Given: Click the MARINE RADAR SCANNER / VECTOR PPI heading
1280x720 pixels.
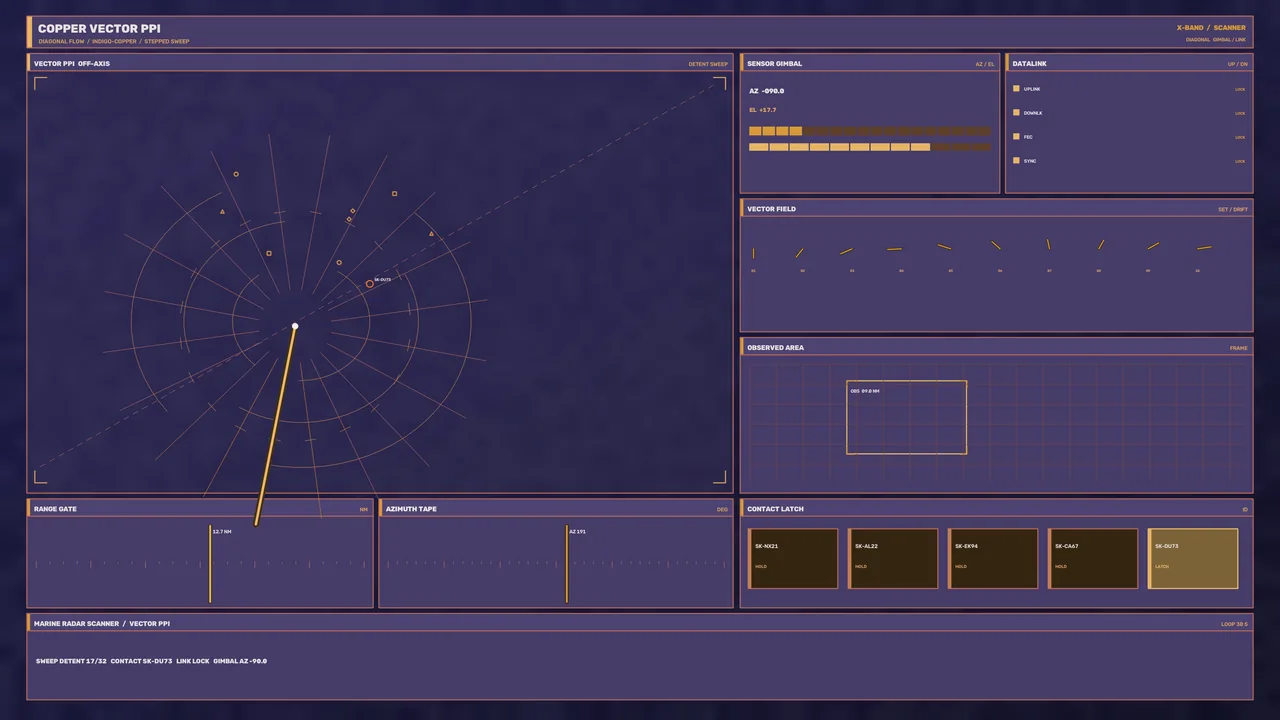Looking at the screenshot, I should [x=102, y=624].
